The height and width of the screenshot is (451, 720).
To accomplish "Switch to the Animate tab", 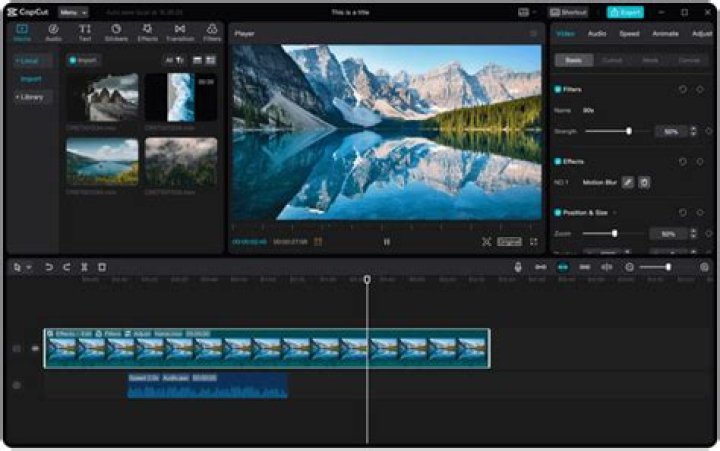I will (665, 33).
